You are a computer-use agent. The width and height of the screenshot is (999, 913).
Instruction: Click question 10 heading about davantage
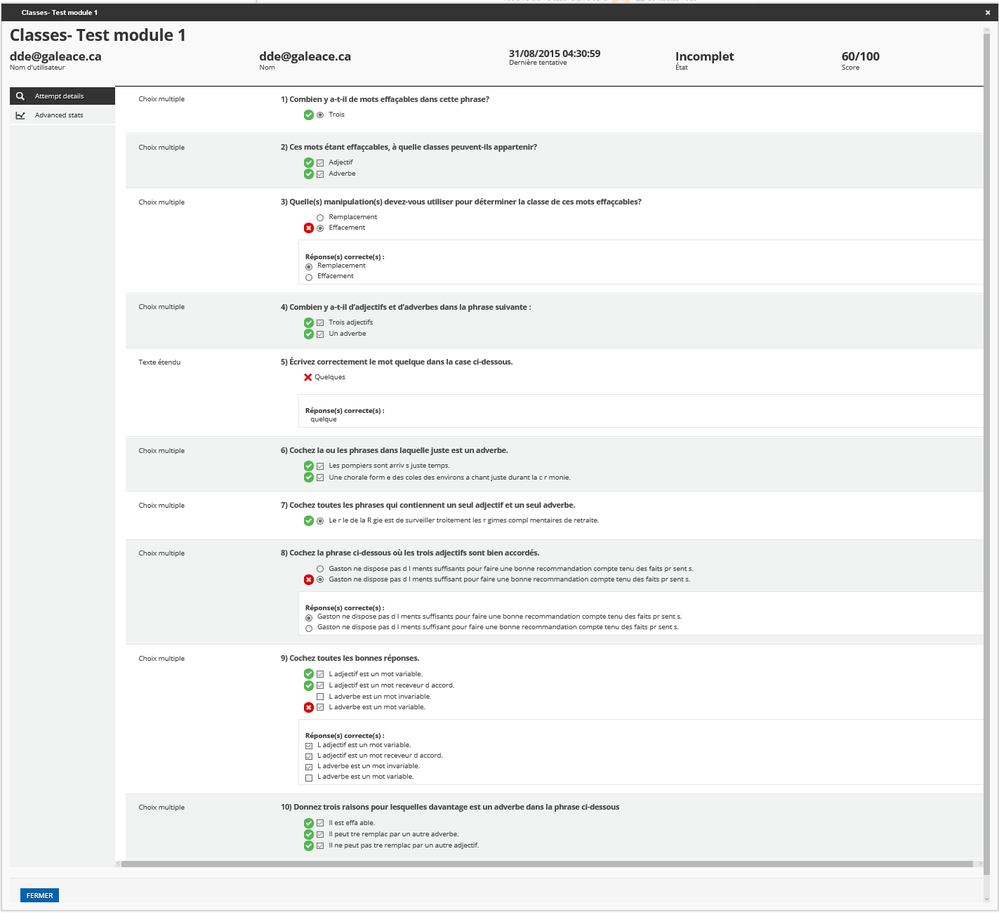coord(450,807)
